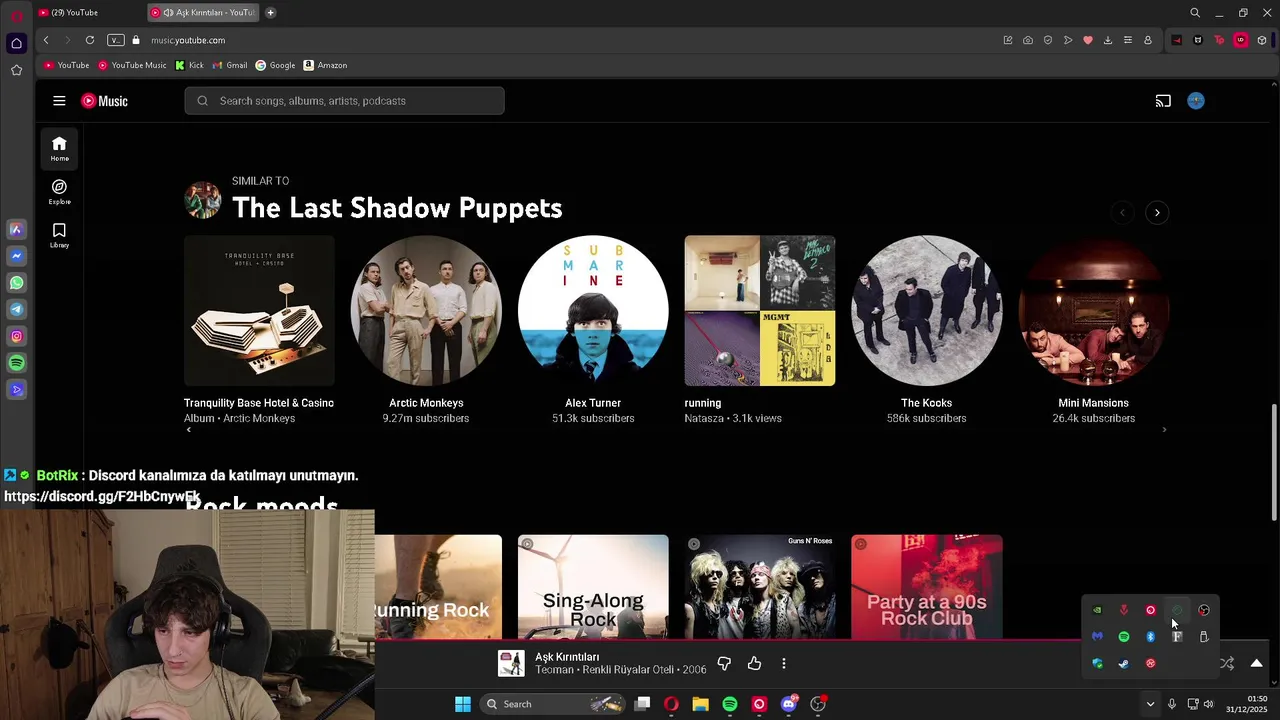Click the taskbar Search box

click(x=554, y=704)
